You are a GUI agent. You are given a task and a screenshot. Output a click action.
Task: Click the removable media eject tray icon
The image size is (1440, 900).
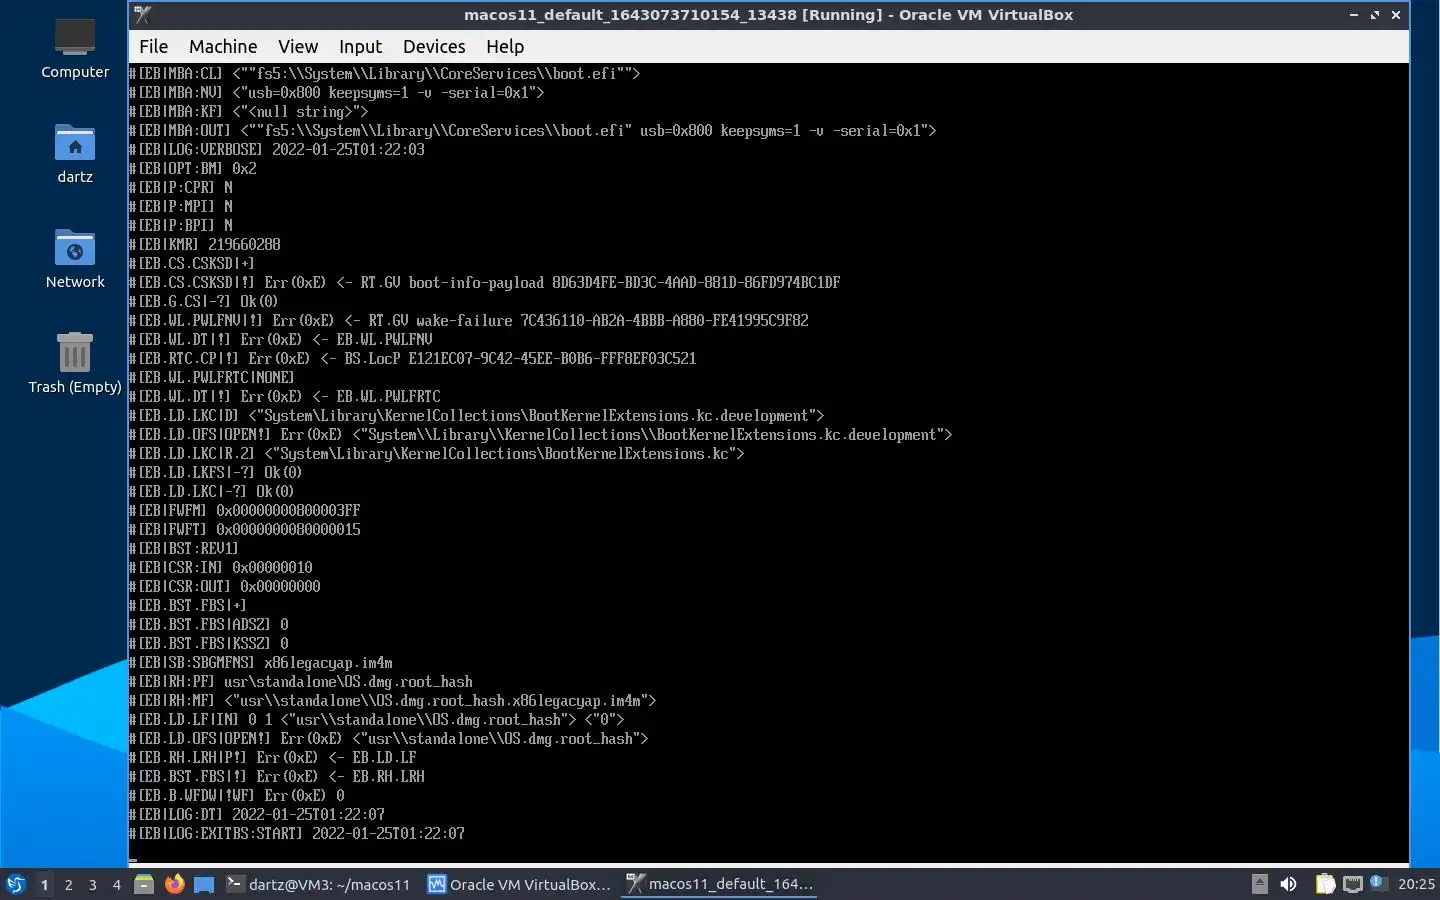[x=1260, y=884]
